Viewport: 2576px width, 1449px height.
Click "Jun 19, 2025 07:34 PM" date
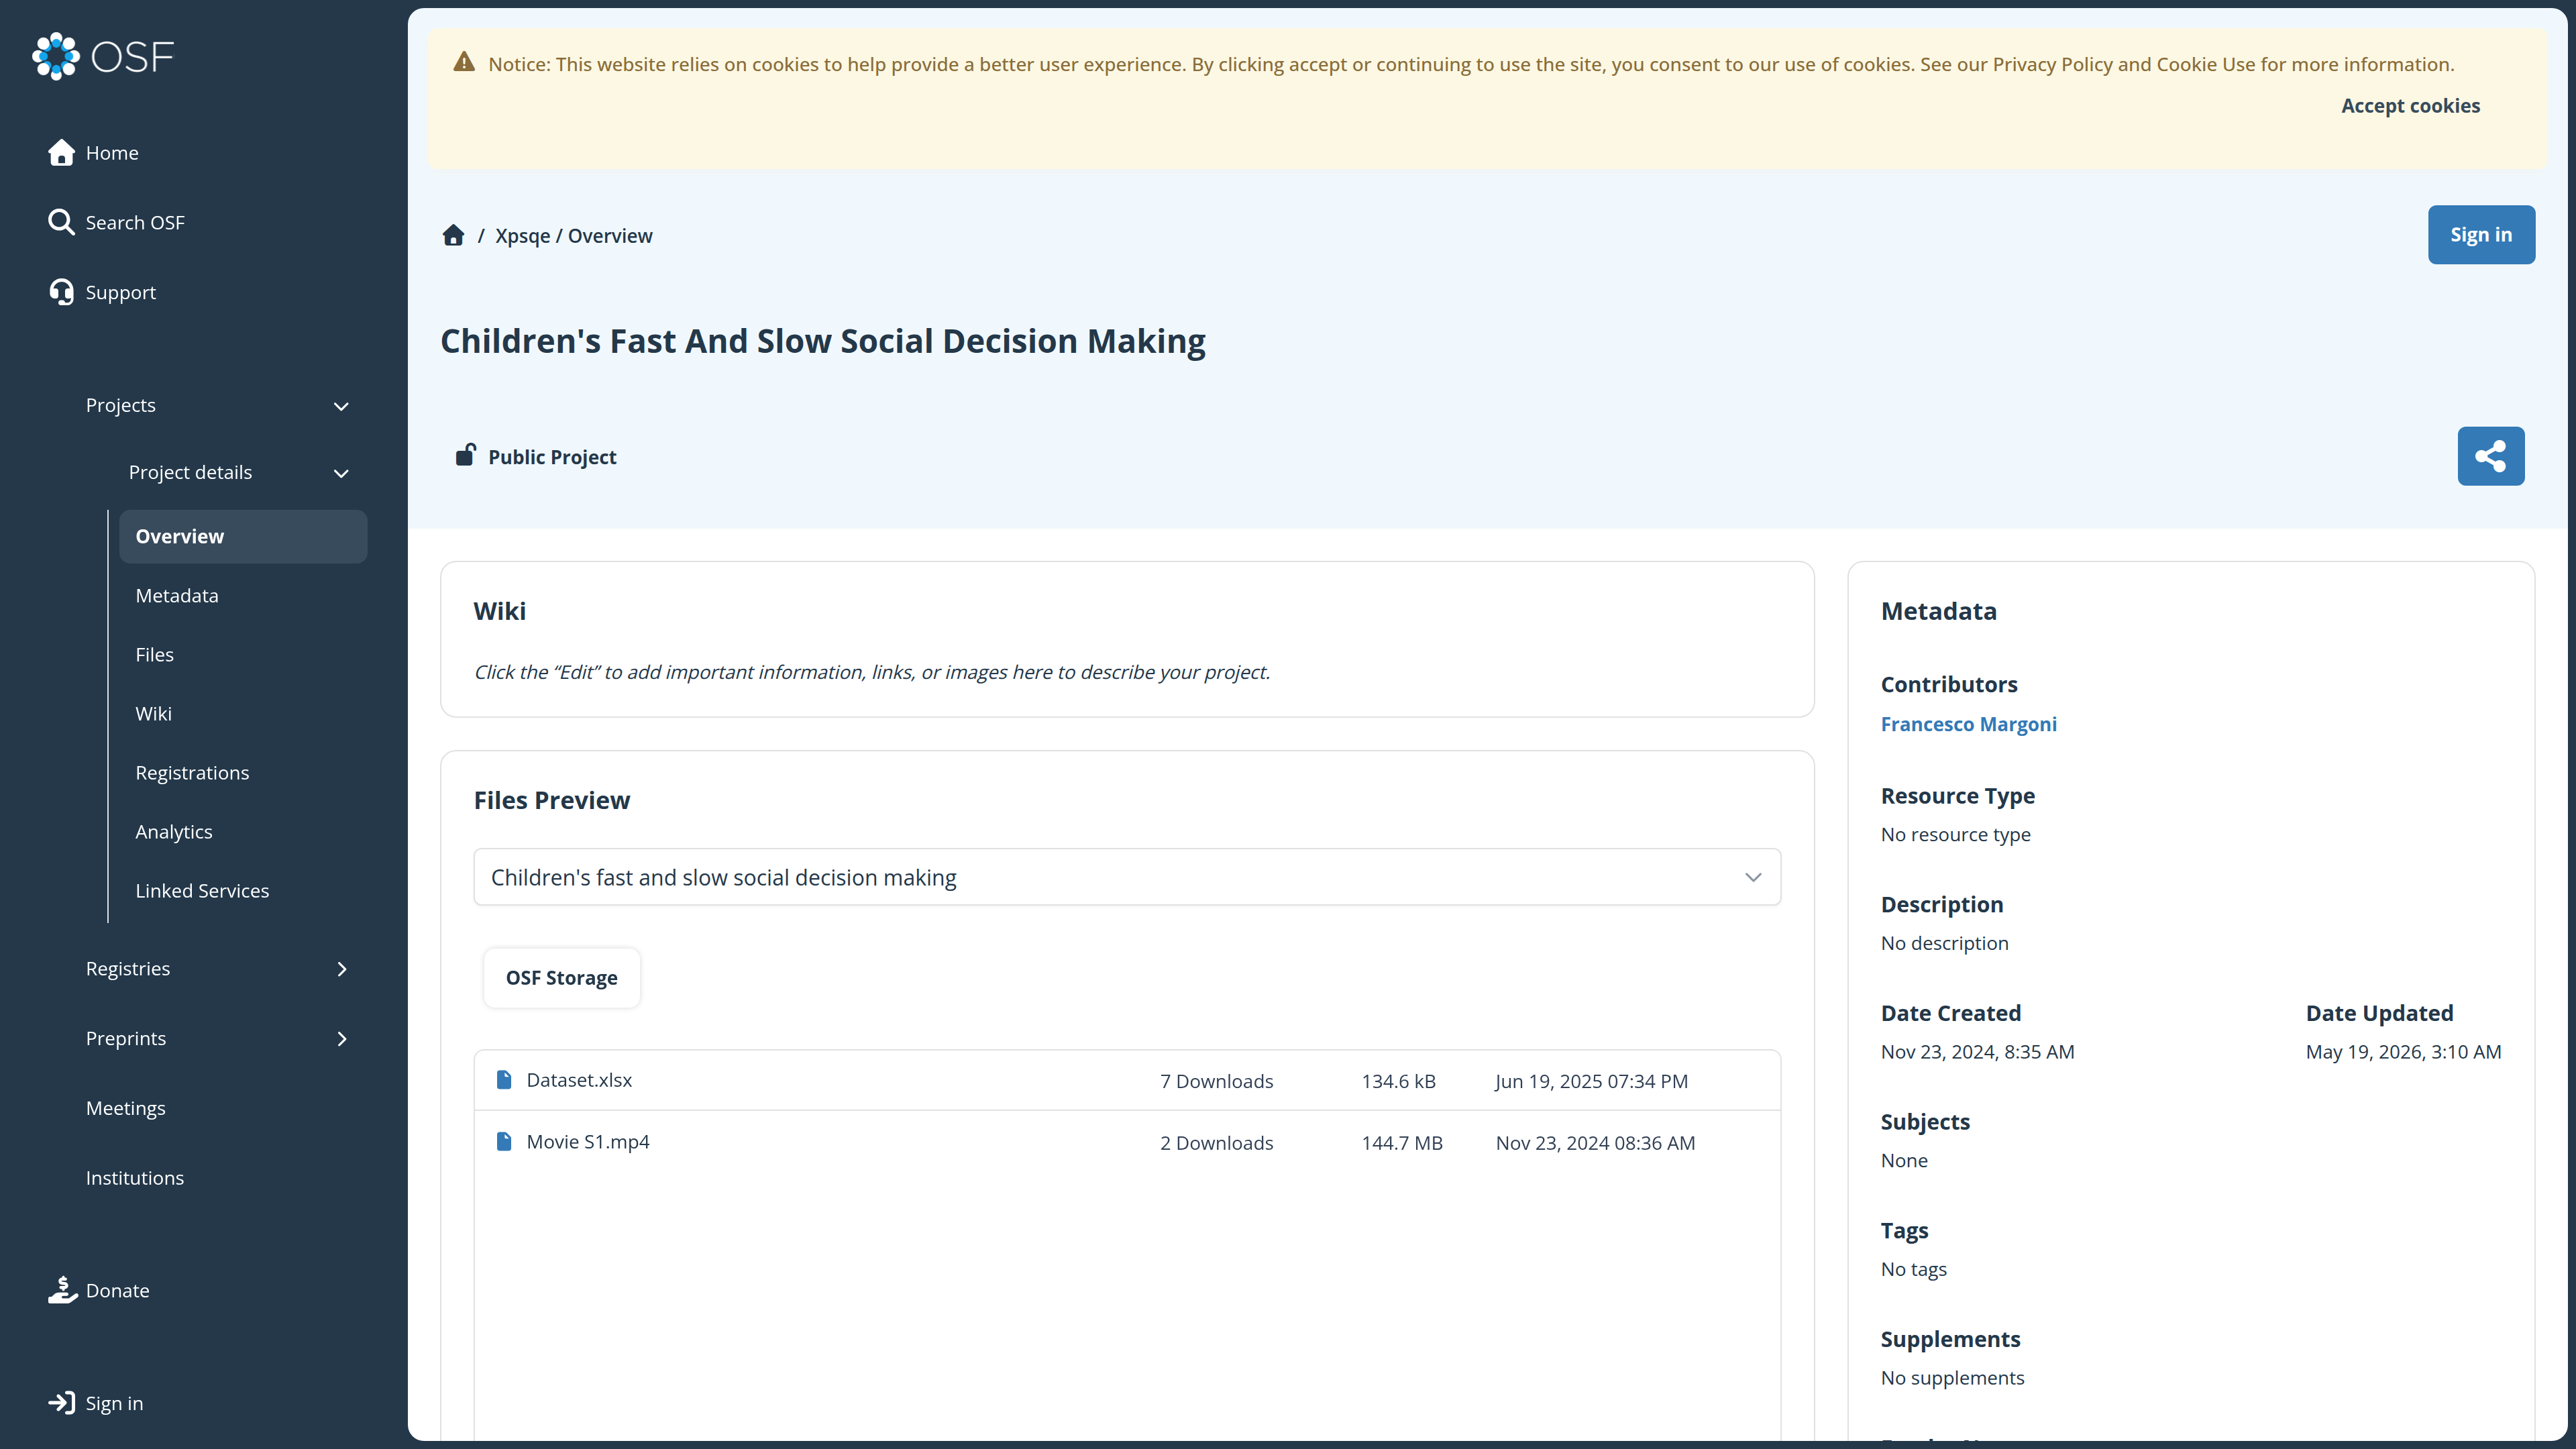(1591, 1081)
